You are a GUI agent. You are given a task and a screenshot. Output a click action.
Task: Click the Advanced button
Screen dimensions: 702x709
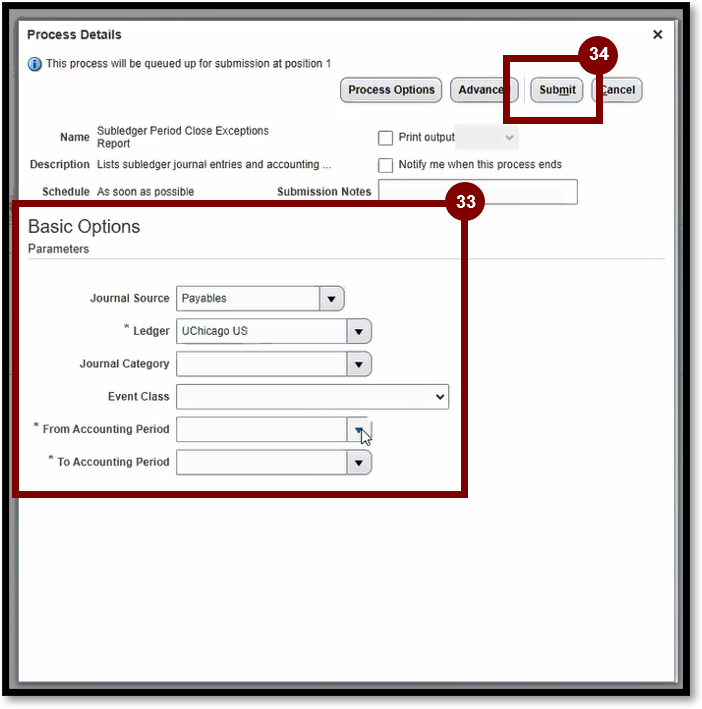click(481, 90)
